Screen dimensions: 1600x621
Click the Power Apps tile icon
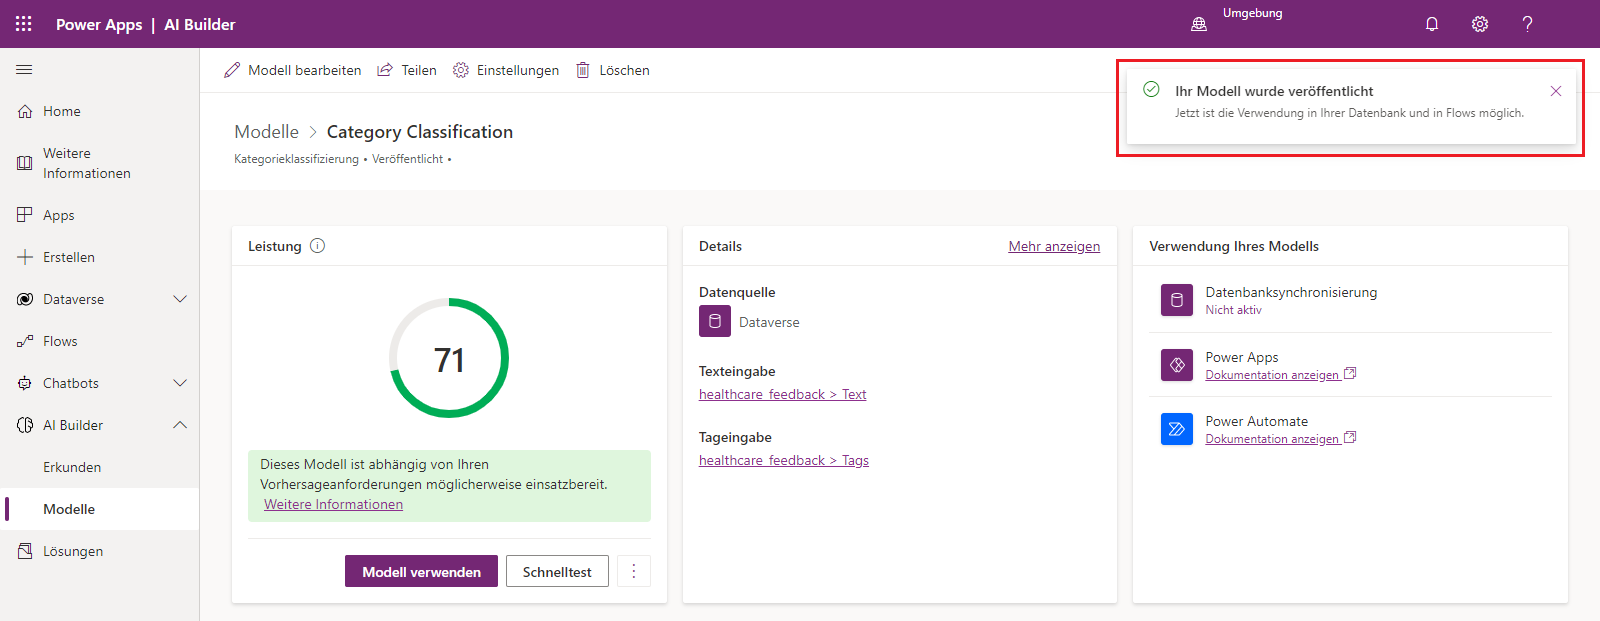pos(1177,365)
